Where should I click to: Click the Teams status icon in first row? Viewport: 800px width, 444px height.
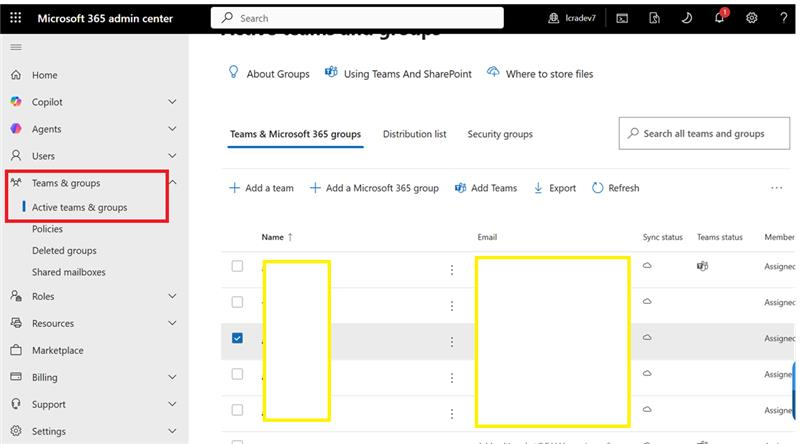[703, 266]
